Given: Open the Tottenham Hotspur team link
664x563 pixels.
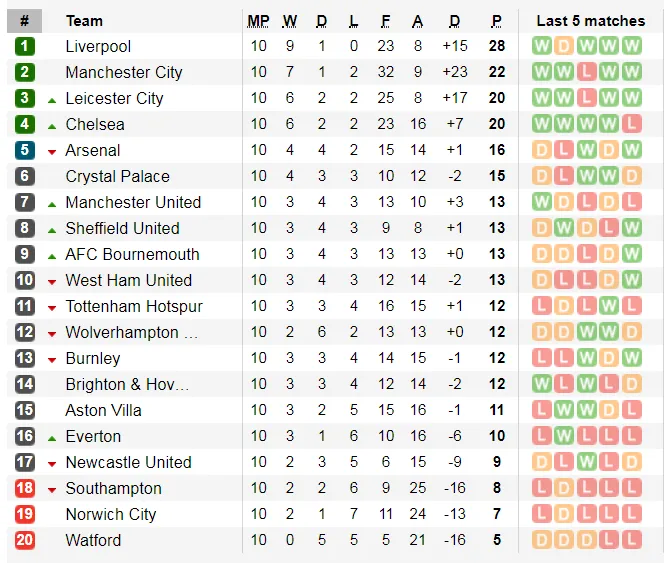Looking at the screenshot, I should pos(134,306).
